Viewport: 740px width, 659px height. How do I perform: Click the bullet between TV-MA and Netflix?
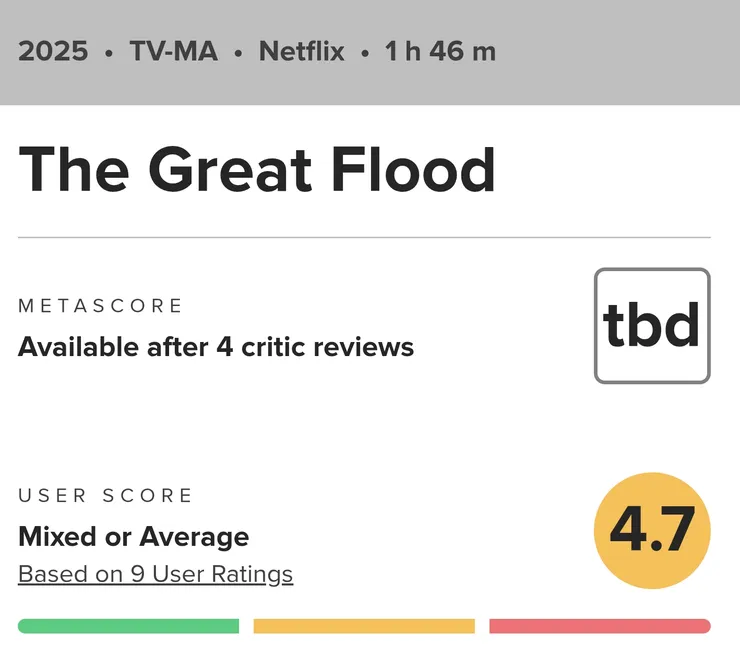(238, 52)
